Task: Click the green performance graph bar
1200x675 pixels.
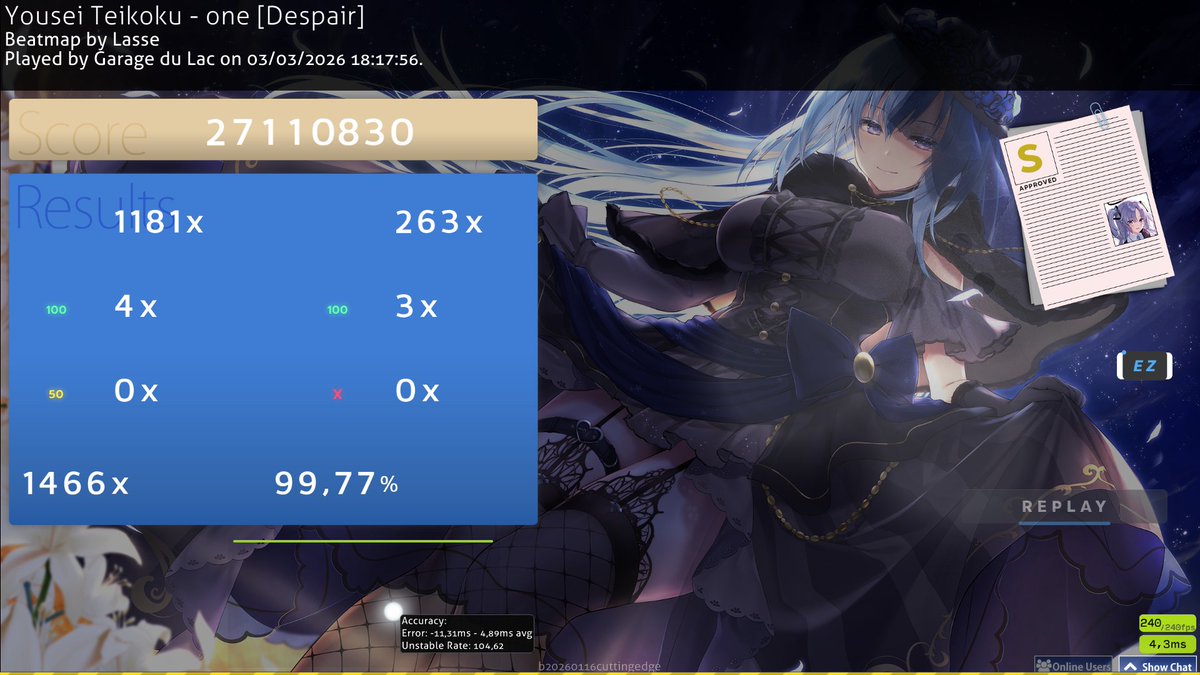Action: point(363,541)
